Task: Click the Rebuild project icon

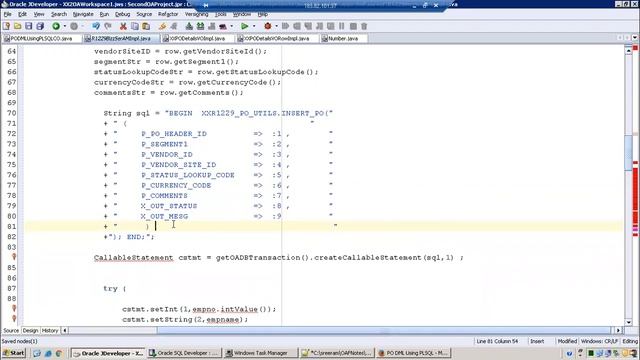Action: coord(200,26)
